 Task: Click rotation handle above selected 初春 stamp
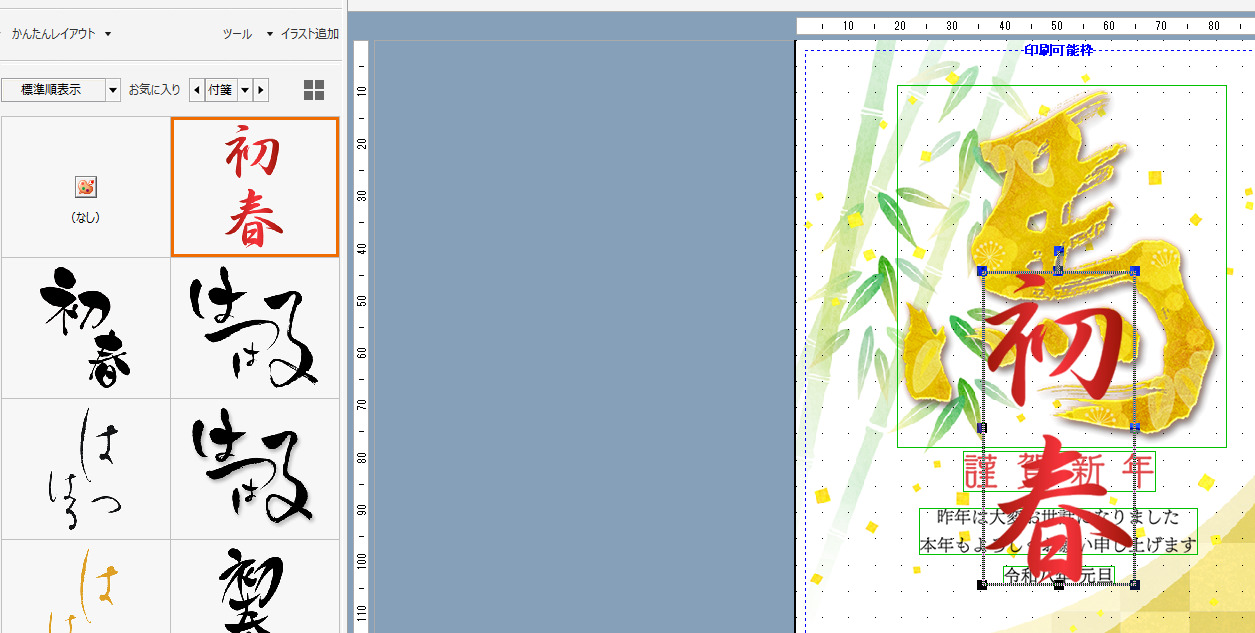[x=1058, y=251]
